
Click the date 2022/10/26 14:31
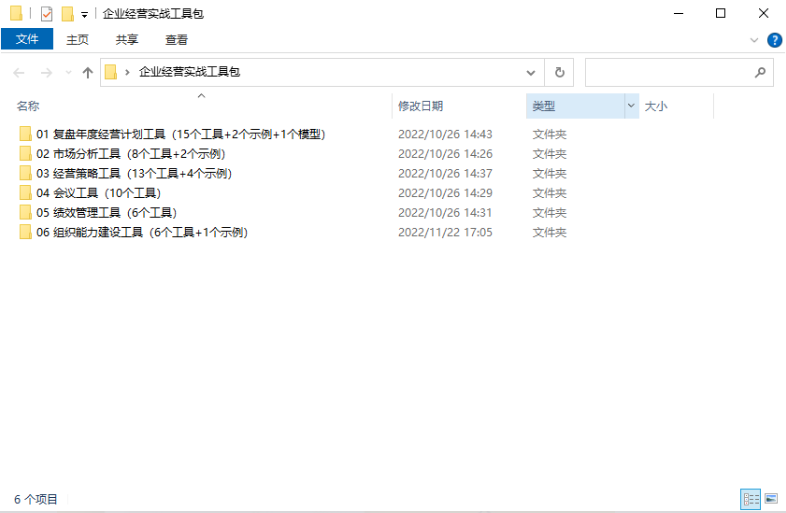click(445, 212)
